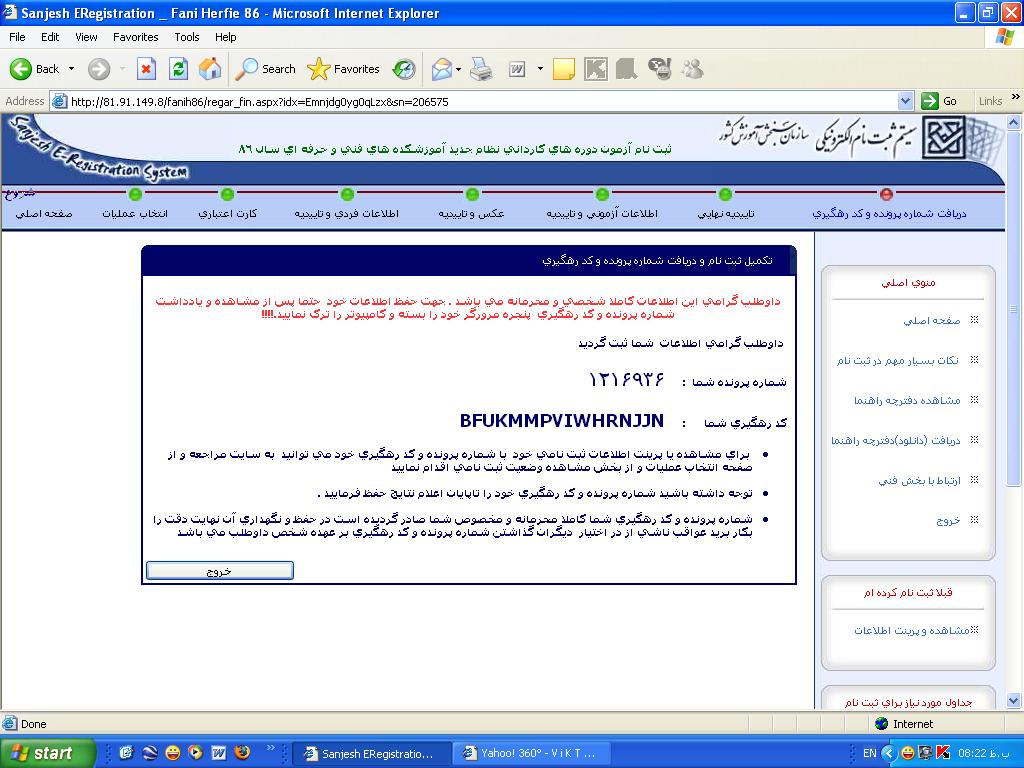Open the View menu
This screenshot has height=768, width=1024.
[86, 37]
